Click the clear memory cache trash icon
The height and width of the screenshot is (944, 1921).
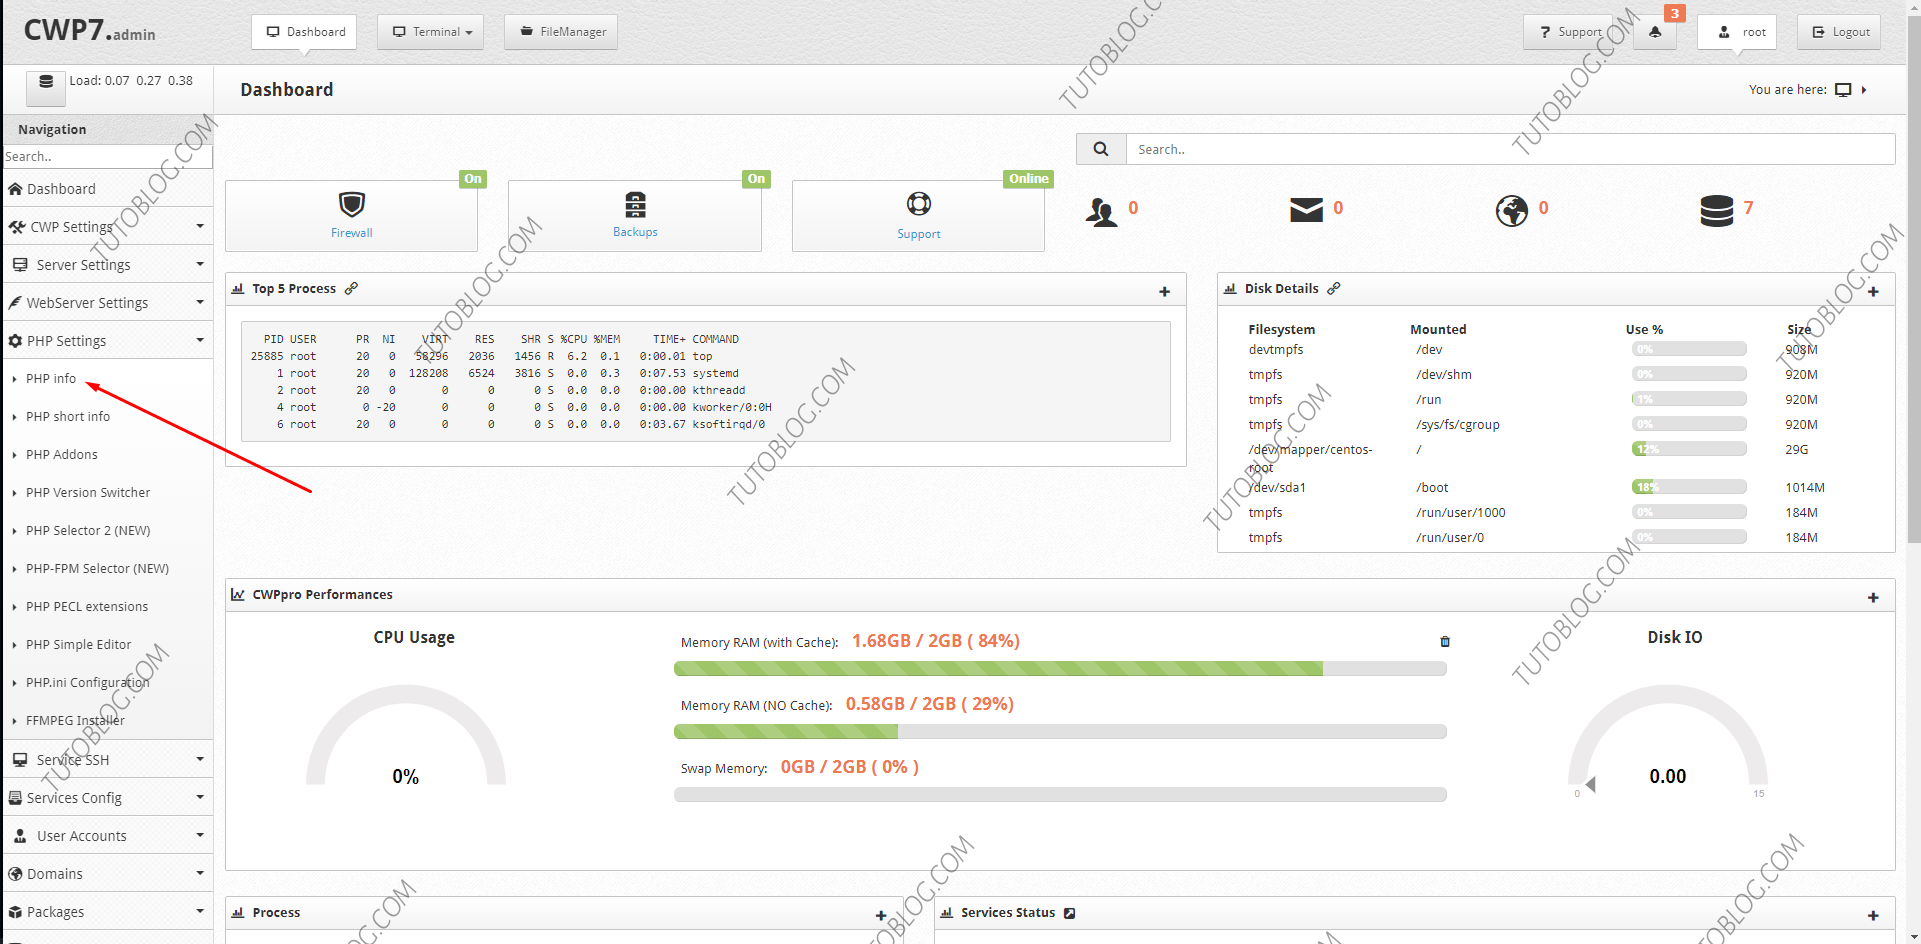click(1445, 642)
